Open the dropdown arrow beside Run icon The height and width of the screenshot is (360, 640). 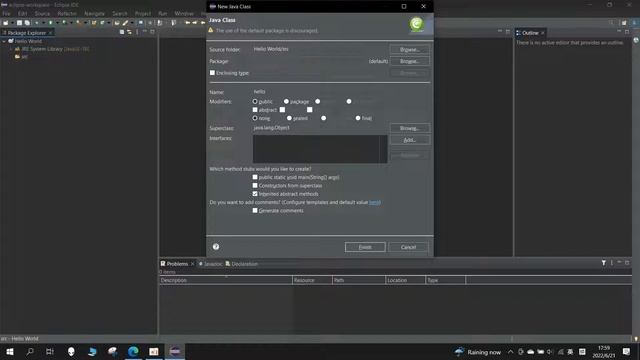(58, 23)
